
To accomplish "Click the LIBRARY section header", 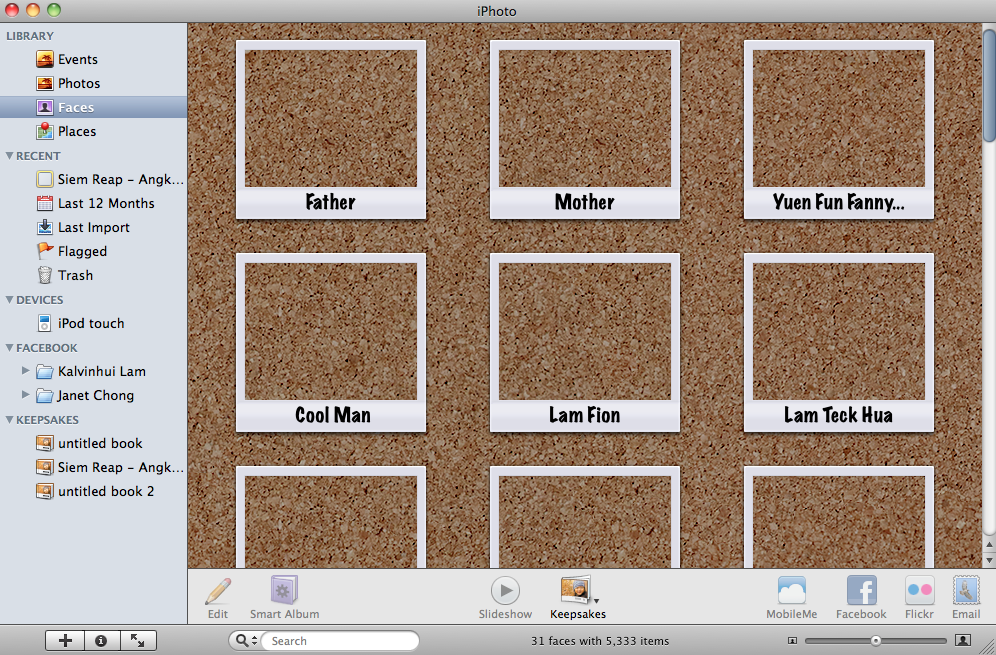I will click(30, 36).
